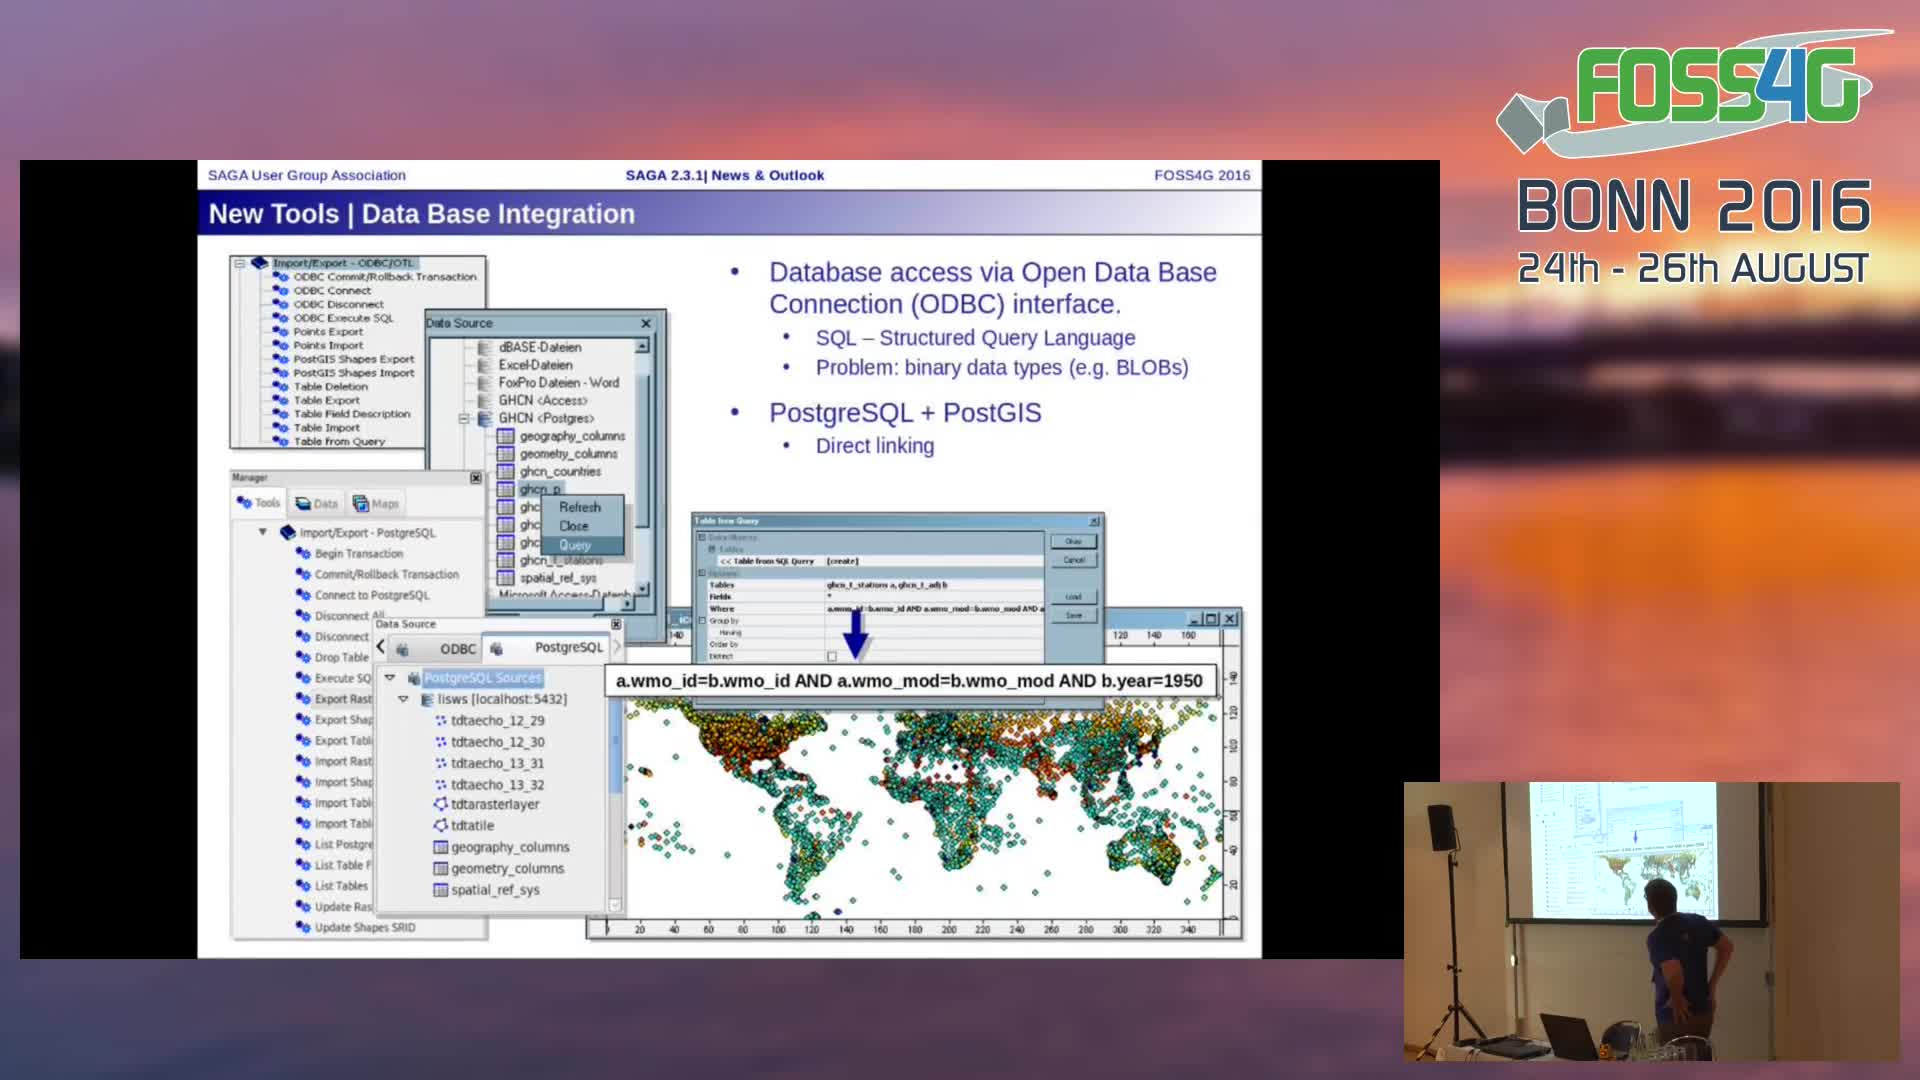Image resolution: width=1920 pixels, height=1080 pixels.
Task: Collapse the Import/Export - PostgreSQL triangle
Action: pyautogui.click(x=263, y=532)
